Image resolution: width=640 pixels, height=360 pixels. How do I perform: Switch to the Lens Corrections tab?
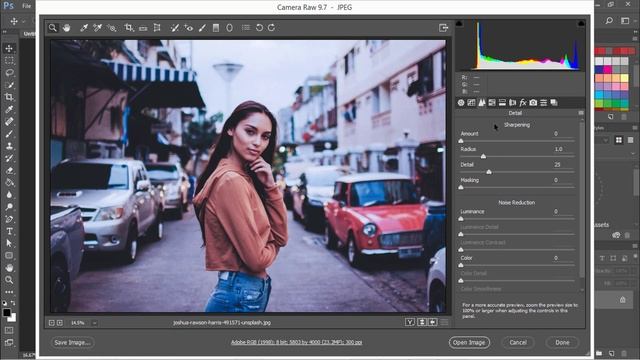click(x=512, y=103)
